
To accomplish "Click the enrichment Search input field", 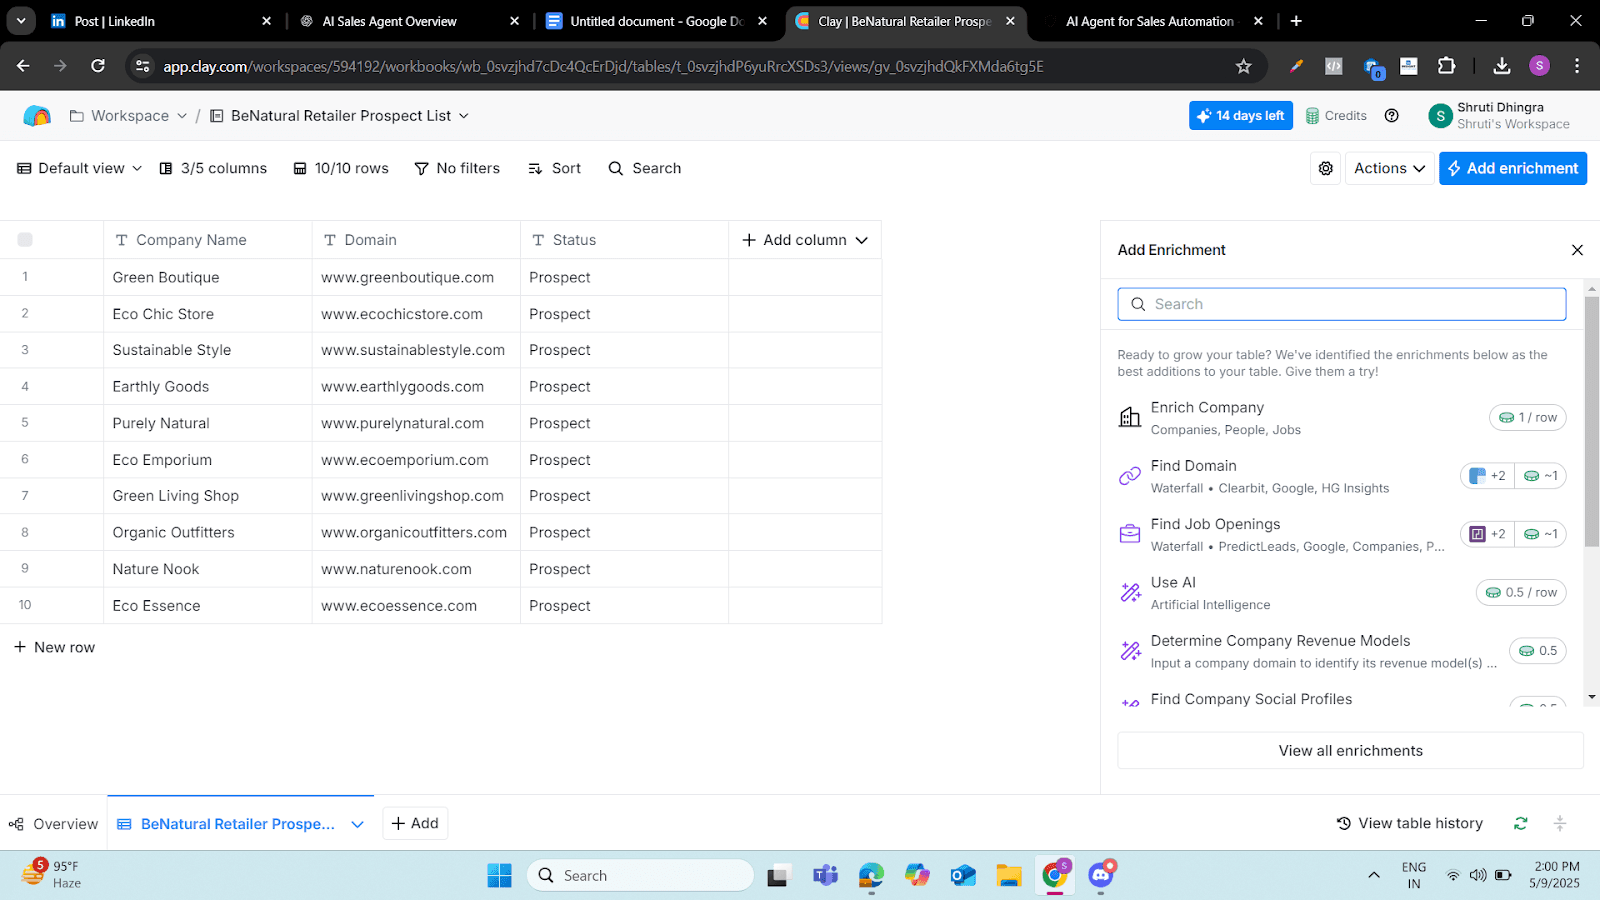I will (1342, 304).
